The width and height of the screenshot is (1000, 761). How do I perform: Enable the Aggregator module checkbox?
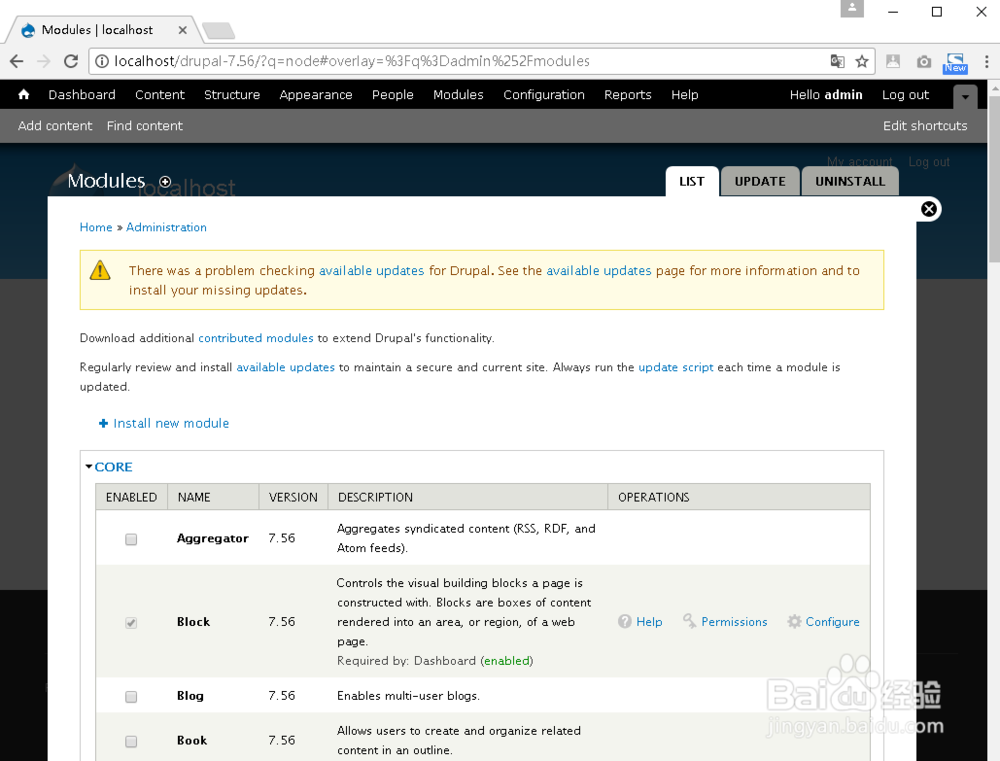(x=131, y=540)
